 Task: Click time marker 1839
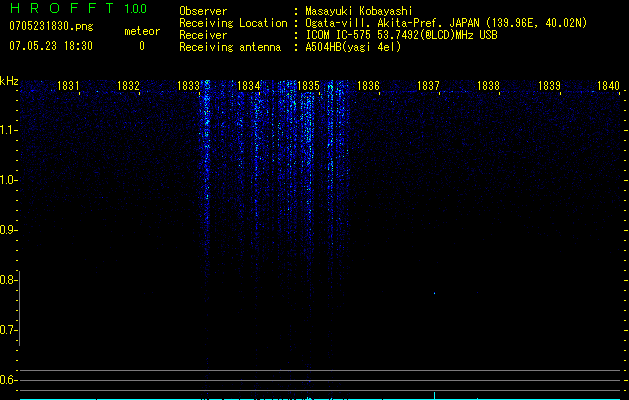[x=549, y=86]
